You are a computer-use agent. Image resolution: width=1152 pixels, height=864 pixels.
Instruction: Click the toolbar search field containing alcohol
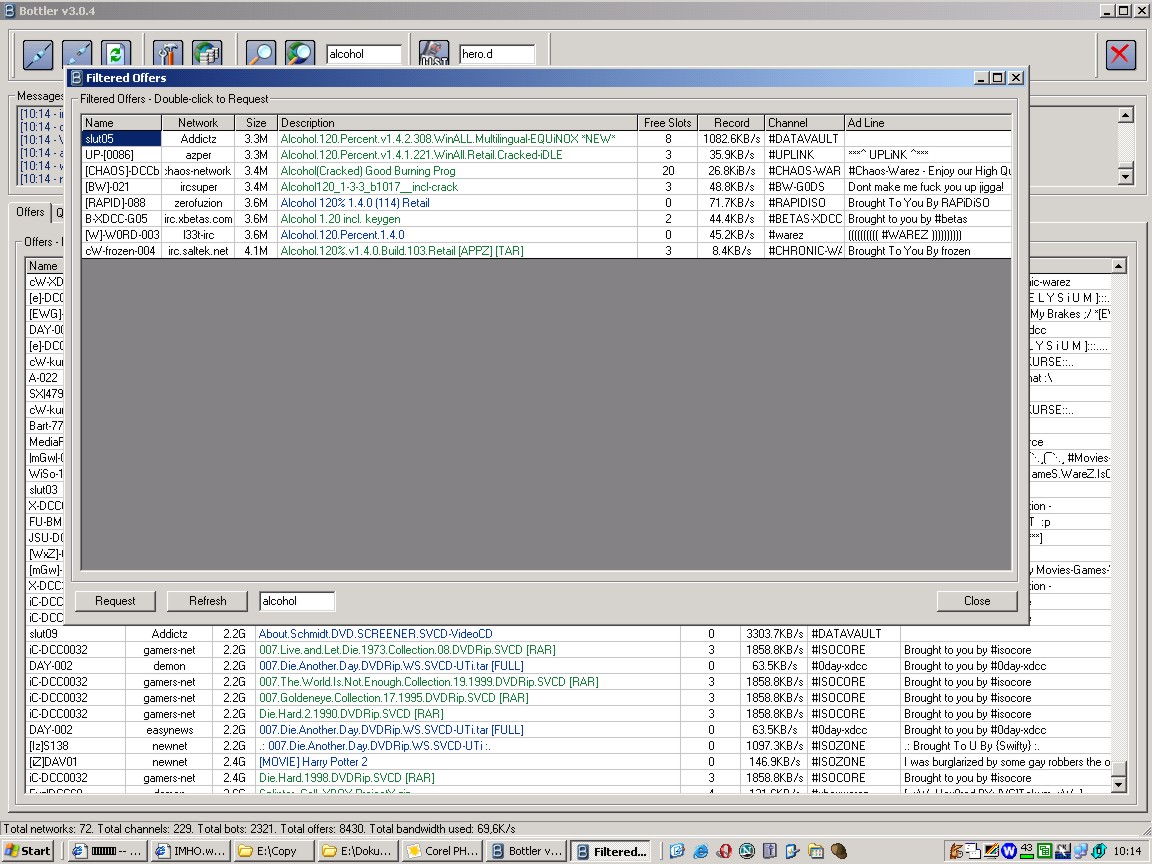[364, 54]
